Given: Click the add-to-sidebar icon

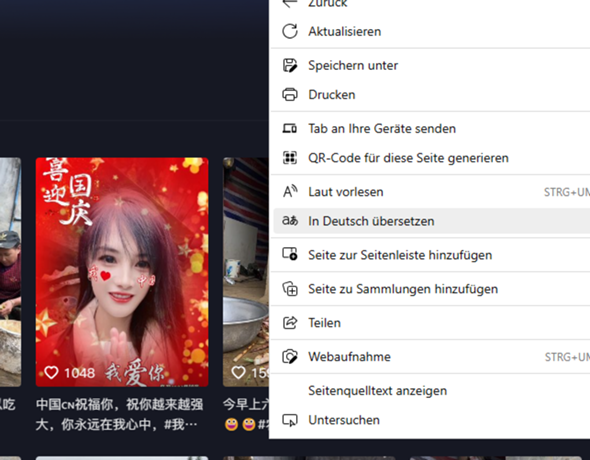Looking at the screenshot, I should (290, 254).
